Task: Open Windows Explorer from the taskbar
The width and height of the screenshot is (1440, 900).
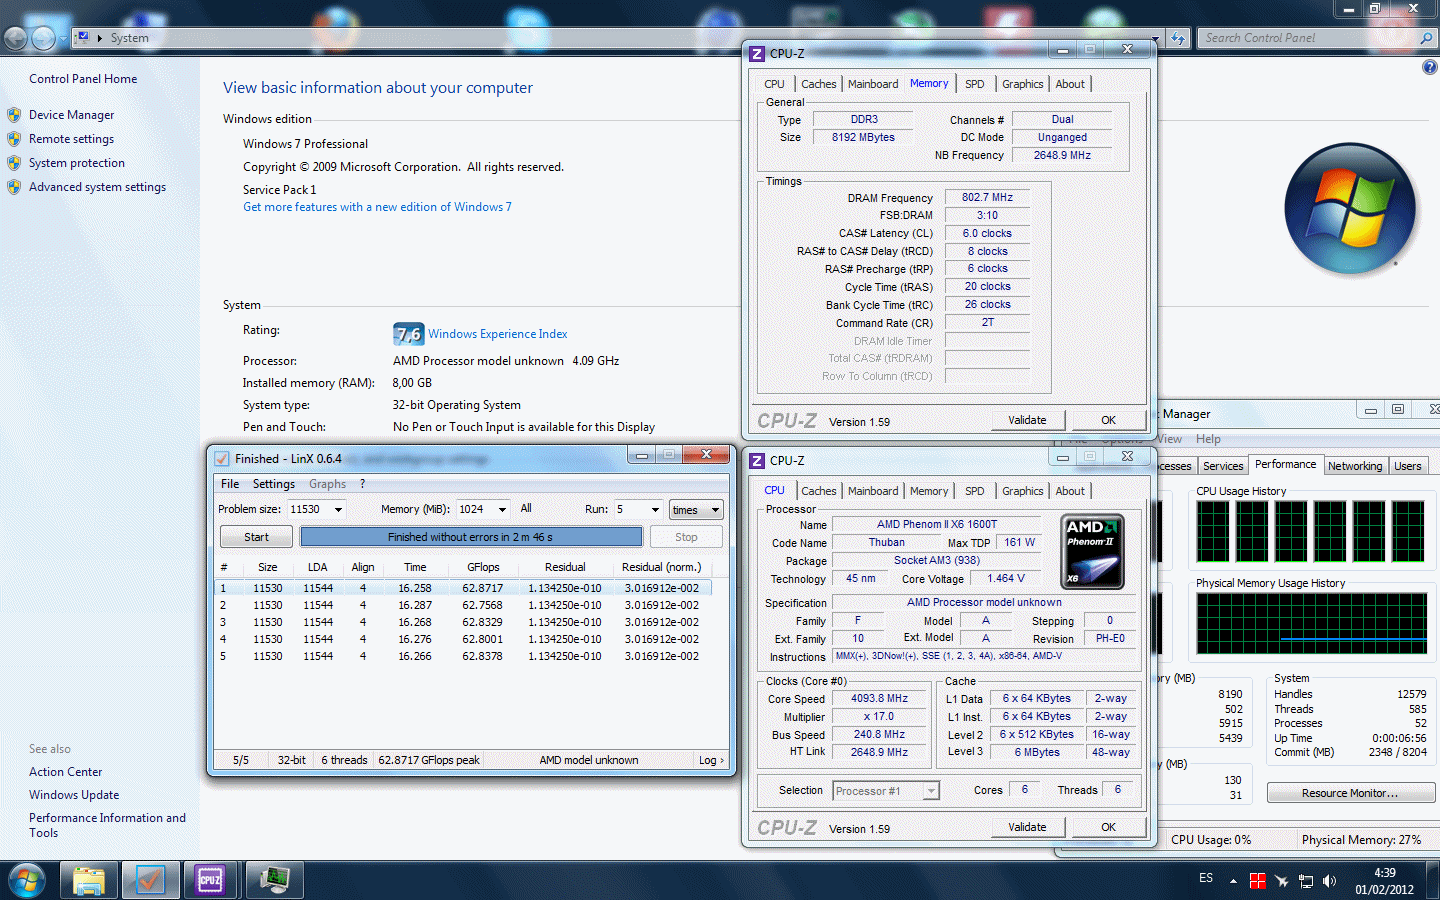Action: tap(89, 881)
